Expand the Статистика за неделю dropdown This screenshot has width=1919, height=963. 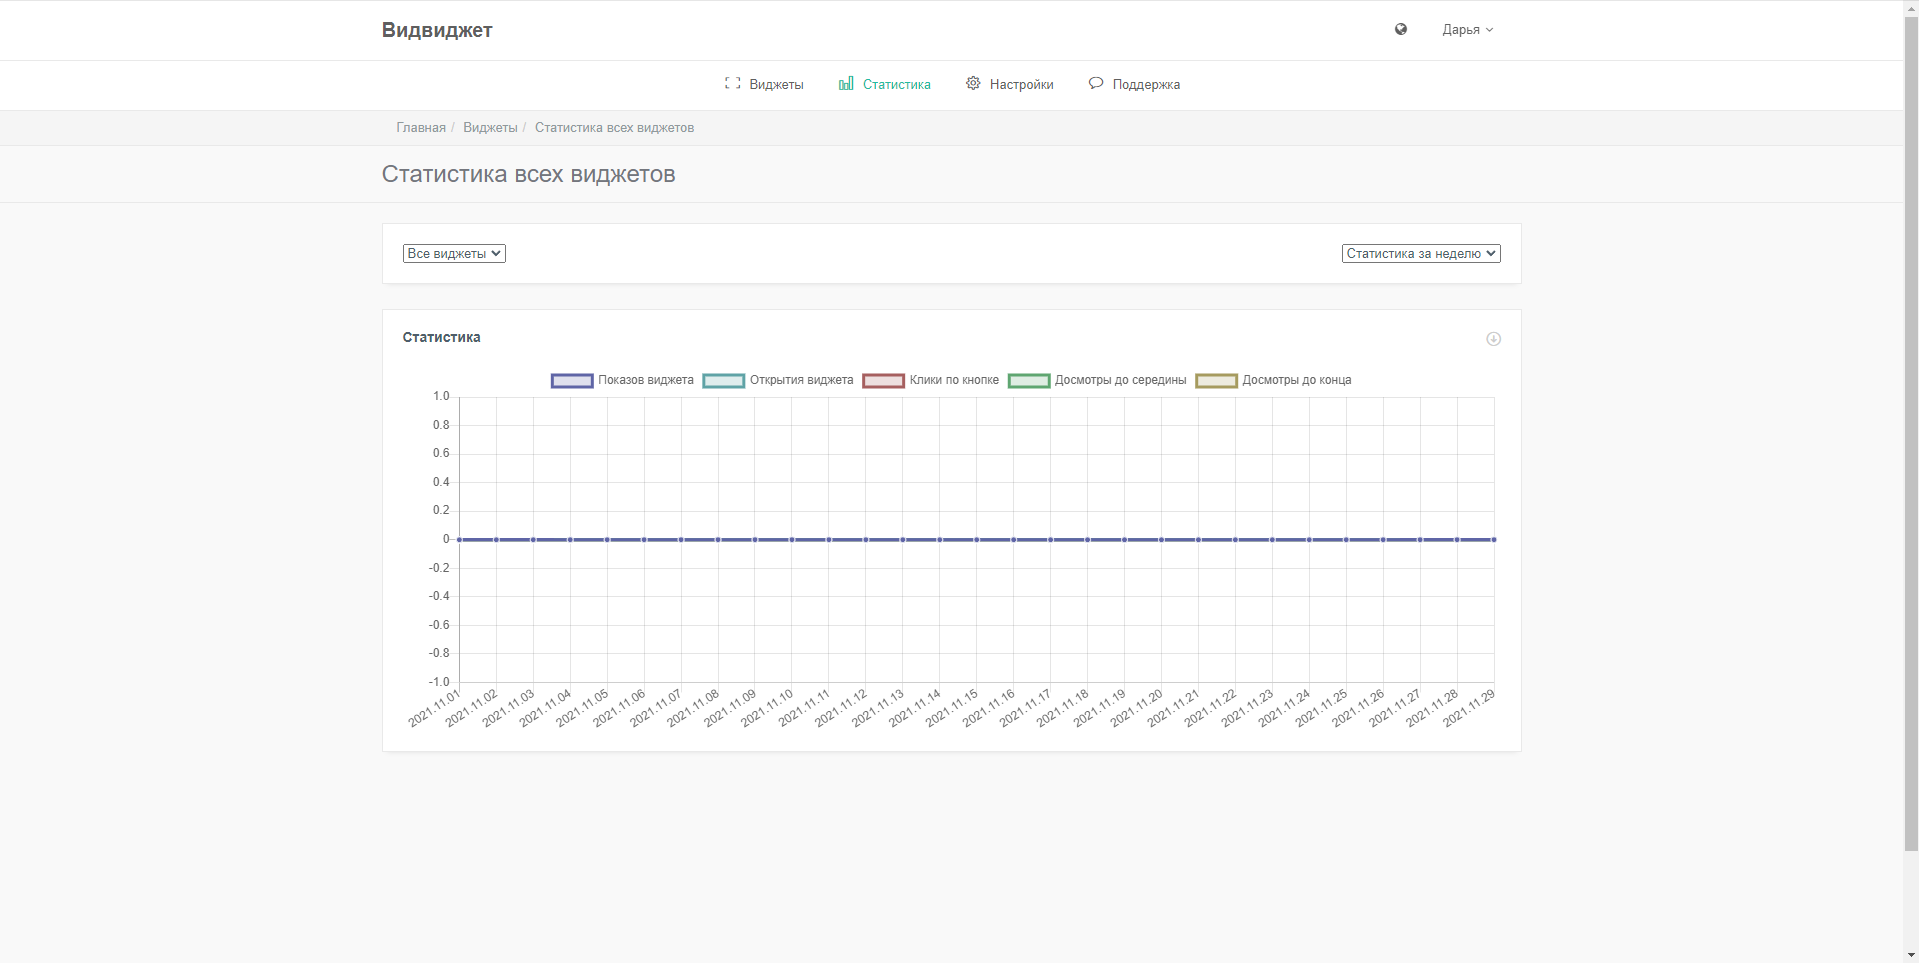tap(1421, 254)
